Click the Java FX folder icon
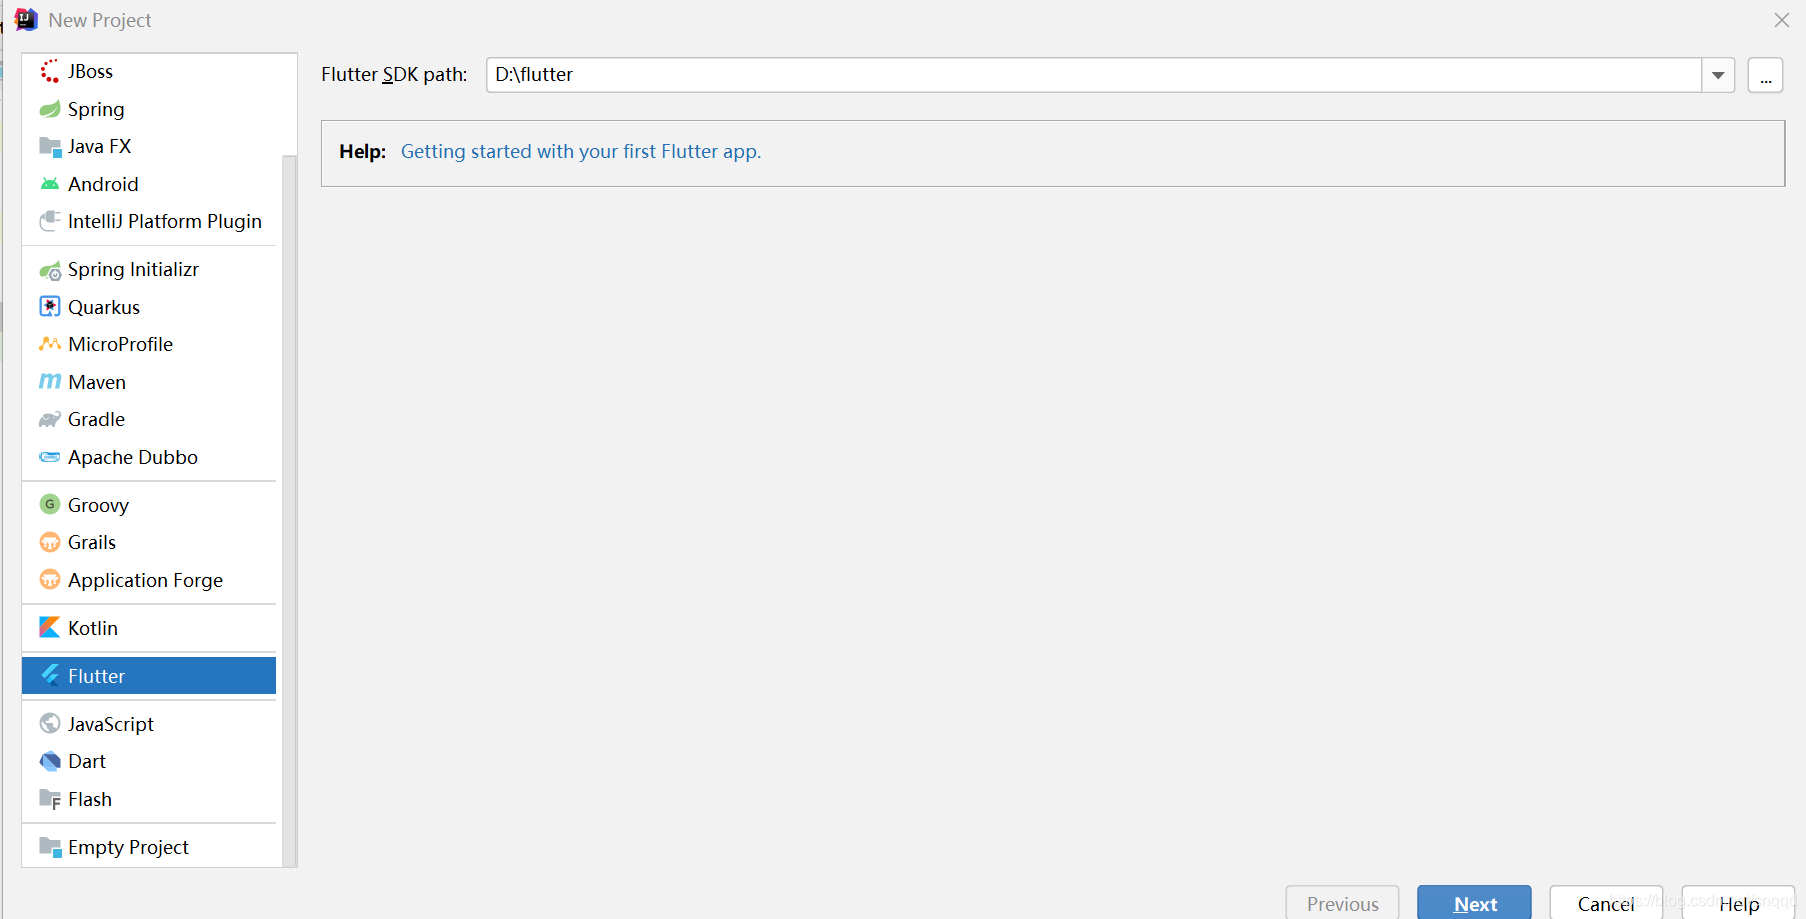The height and width of the screenshot is (919, 1806). point(50,146)
